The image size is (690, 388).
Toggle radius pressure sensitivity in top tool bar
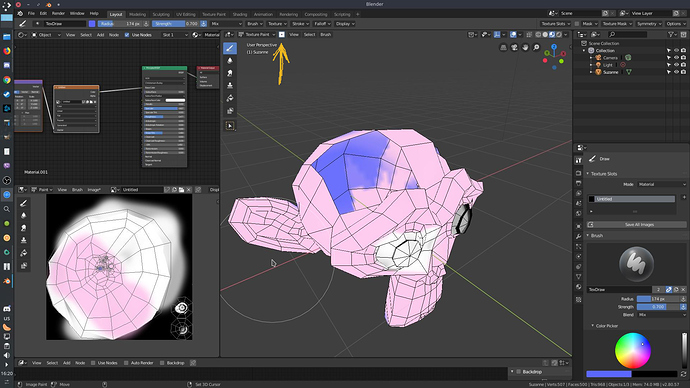pos(146,24)
